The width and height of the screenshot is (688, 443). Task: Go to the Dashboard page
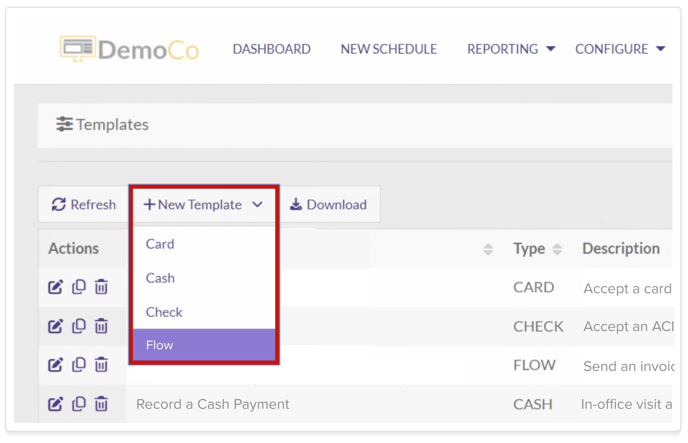click(x=271, y=49)
